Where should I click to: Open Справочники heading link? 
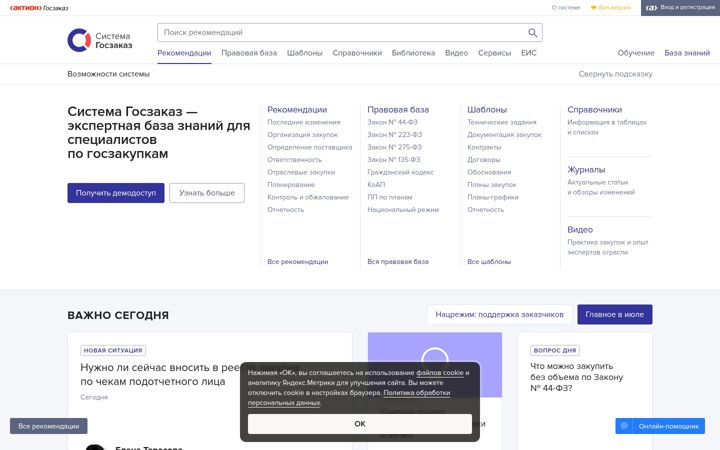(594, 110)
